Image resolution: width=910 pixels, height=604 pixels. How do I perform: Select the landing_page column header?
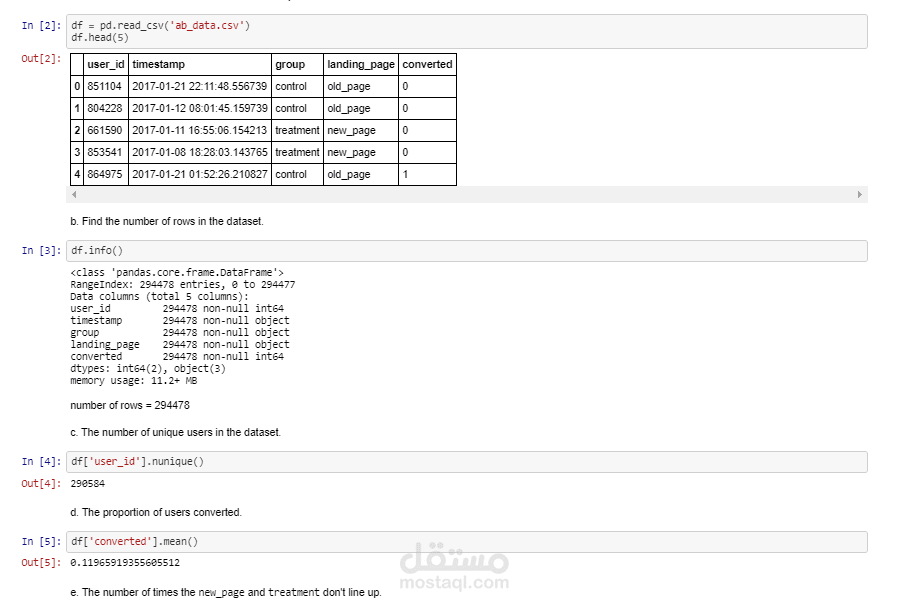pos(361,64)
